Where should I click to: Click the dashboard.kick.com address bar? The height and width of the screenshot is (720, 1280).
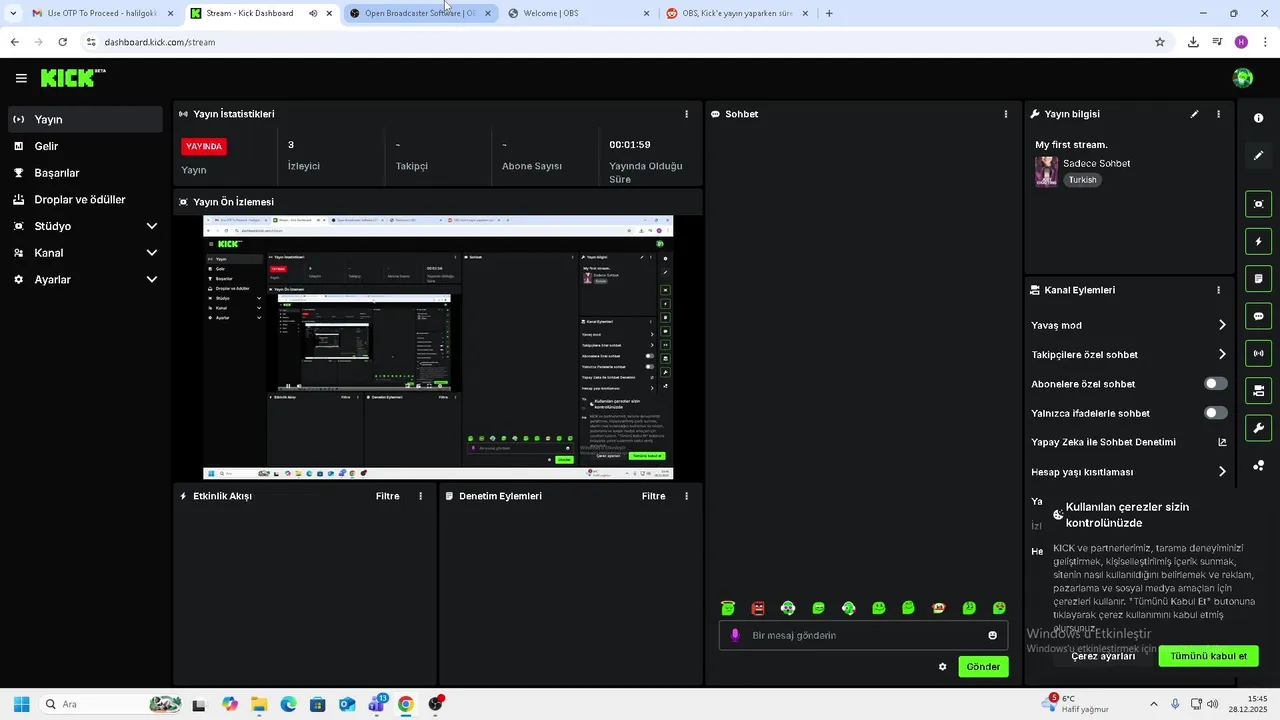(x=620, y=42)
